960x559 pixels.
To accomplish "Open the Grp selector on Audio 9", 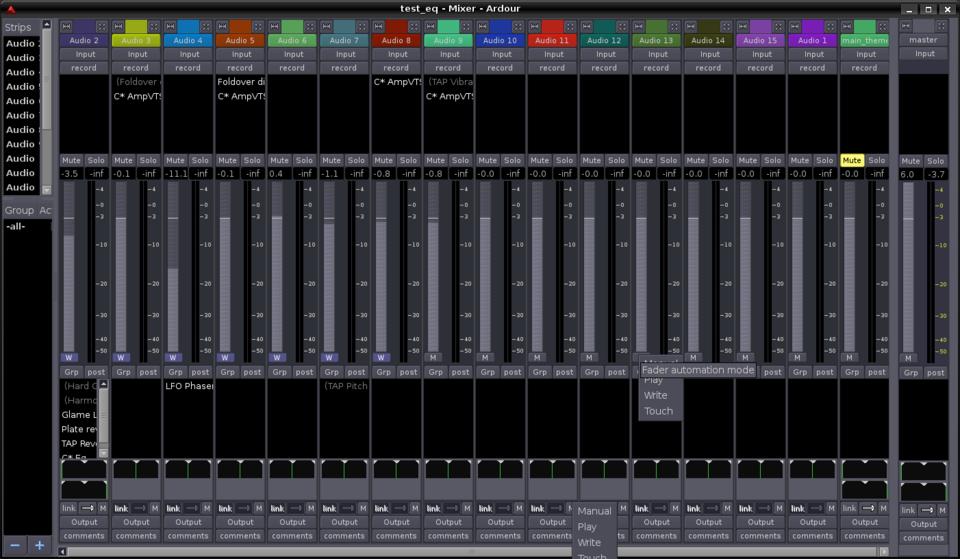I will tap(435, 372).
